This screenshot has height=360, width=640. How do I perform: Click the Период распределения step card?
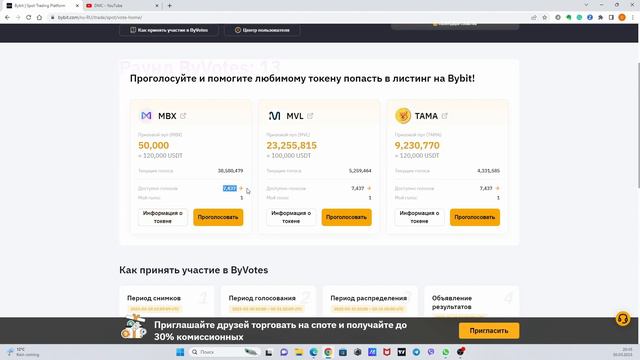pos(370,302)
